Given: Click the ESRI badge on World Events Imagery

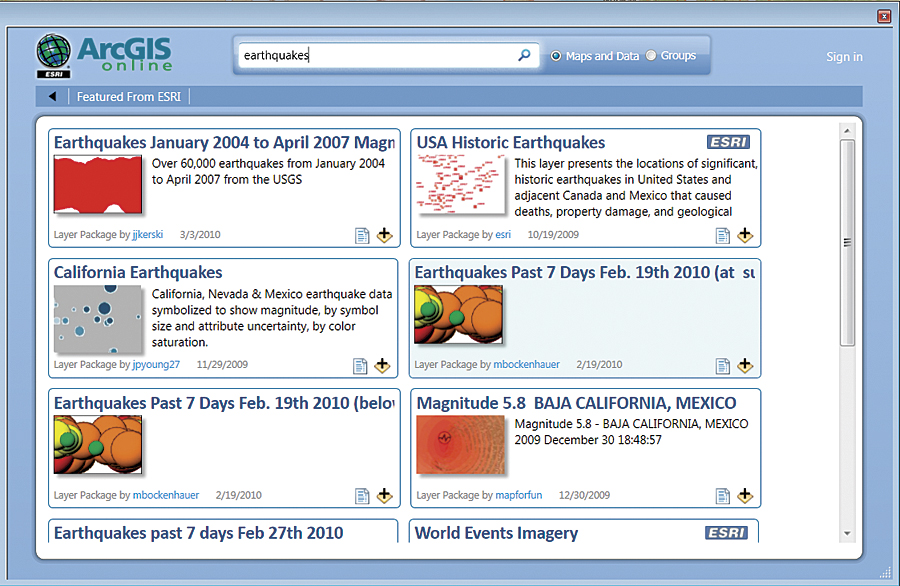Looking at the screenshot, I should point(726,533).
